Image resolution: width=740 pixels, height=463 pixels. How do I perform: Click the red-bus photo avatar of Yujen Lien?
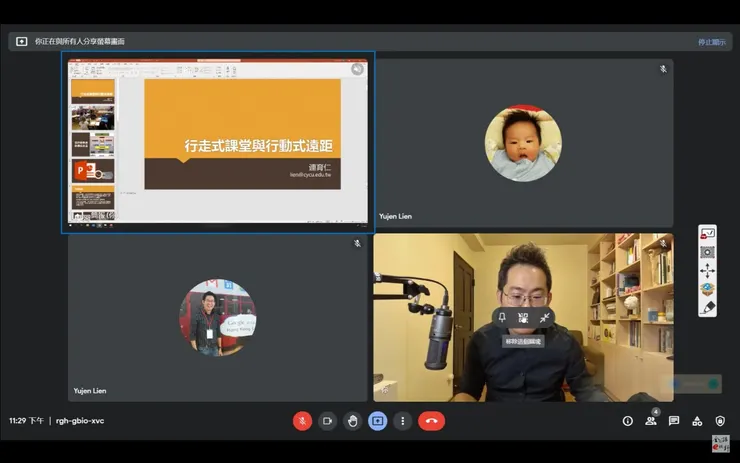click(x=218, y=317)
